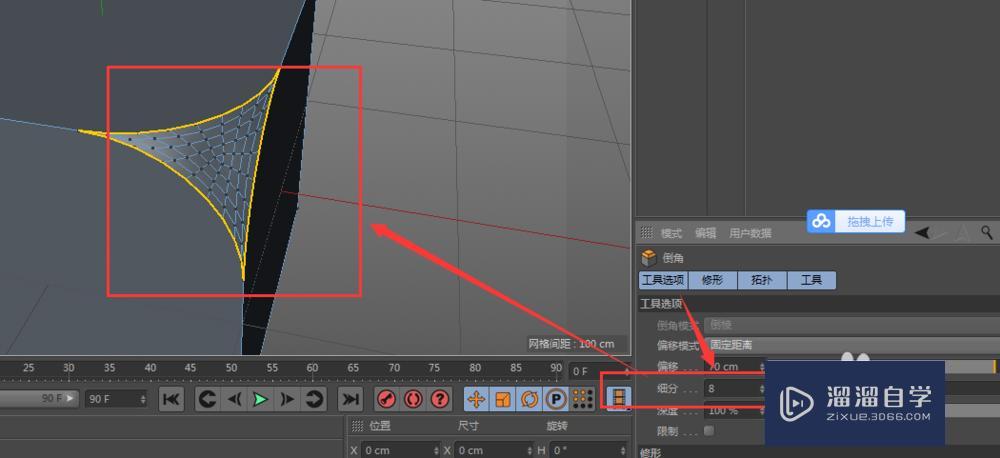1000x458 pixels.
Task: Open the 用户数据 menu
Action: pos(751,233)
